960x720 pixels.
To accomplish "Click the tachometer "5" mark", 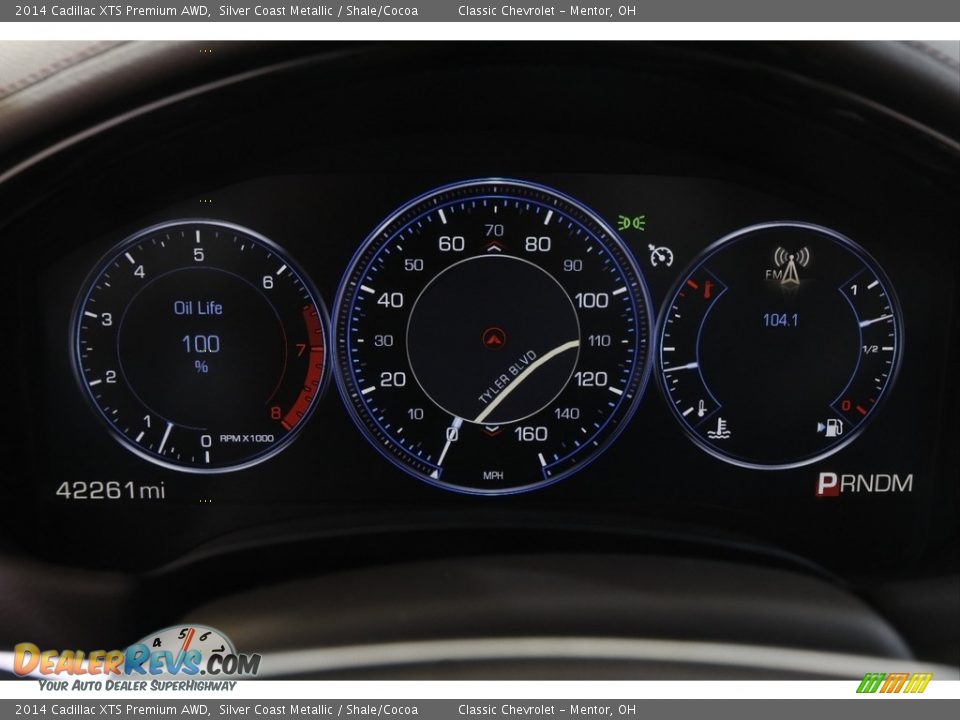I will pos(198,255).
